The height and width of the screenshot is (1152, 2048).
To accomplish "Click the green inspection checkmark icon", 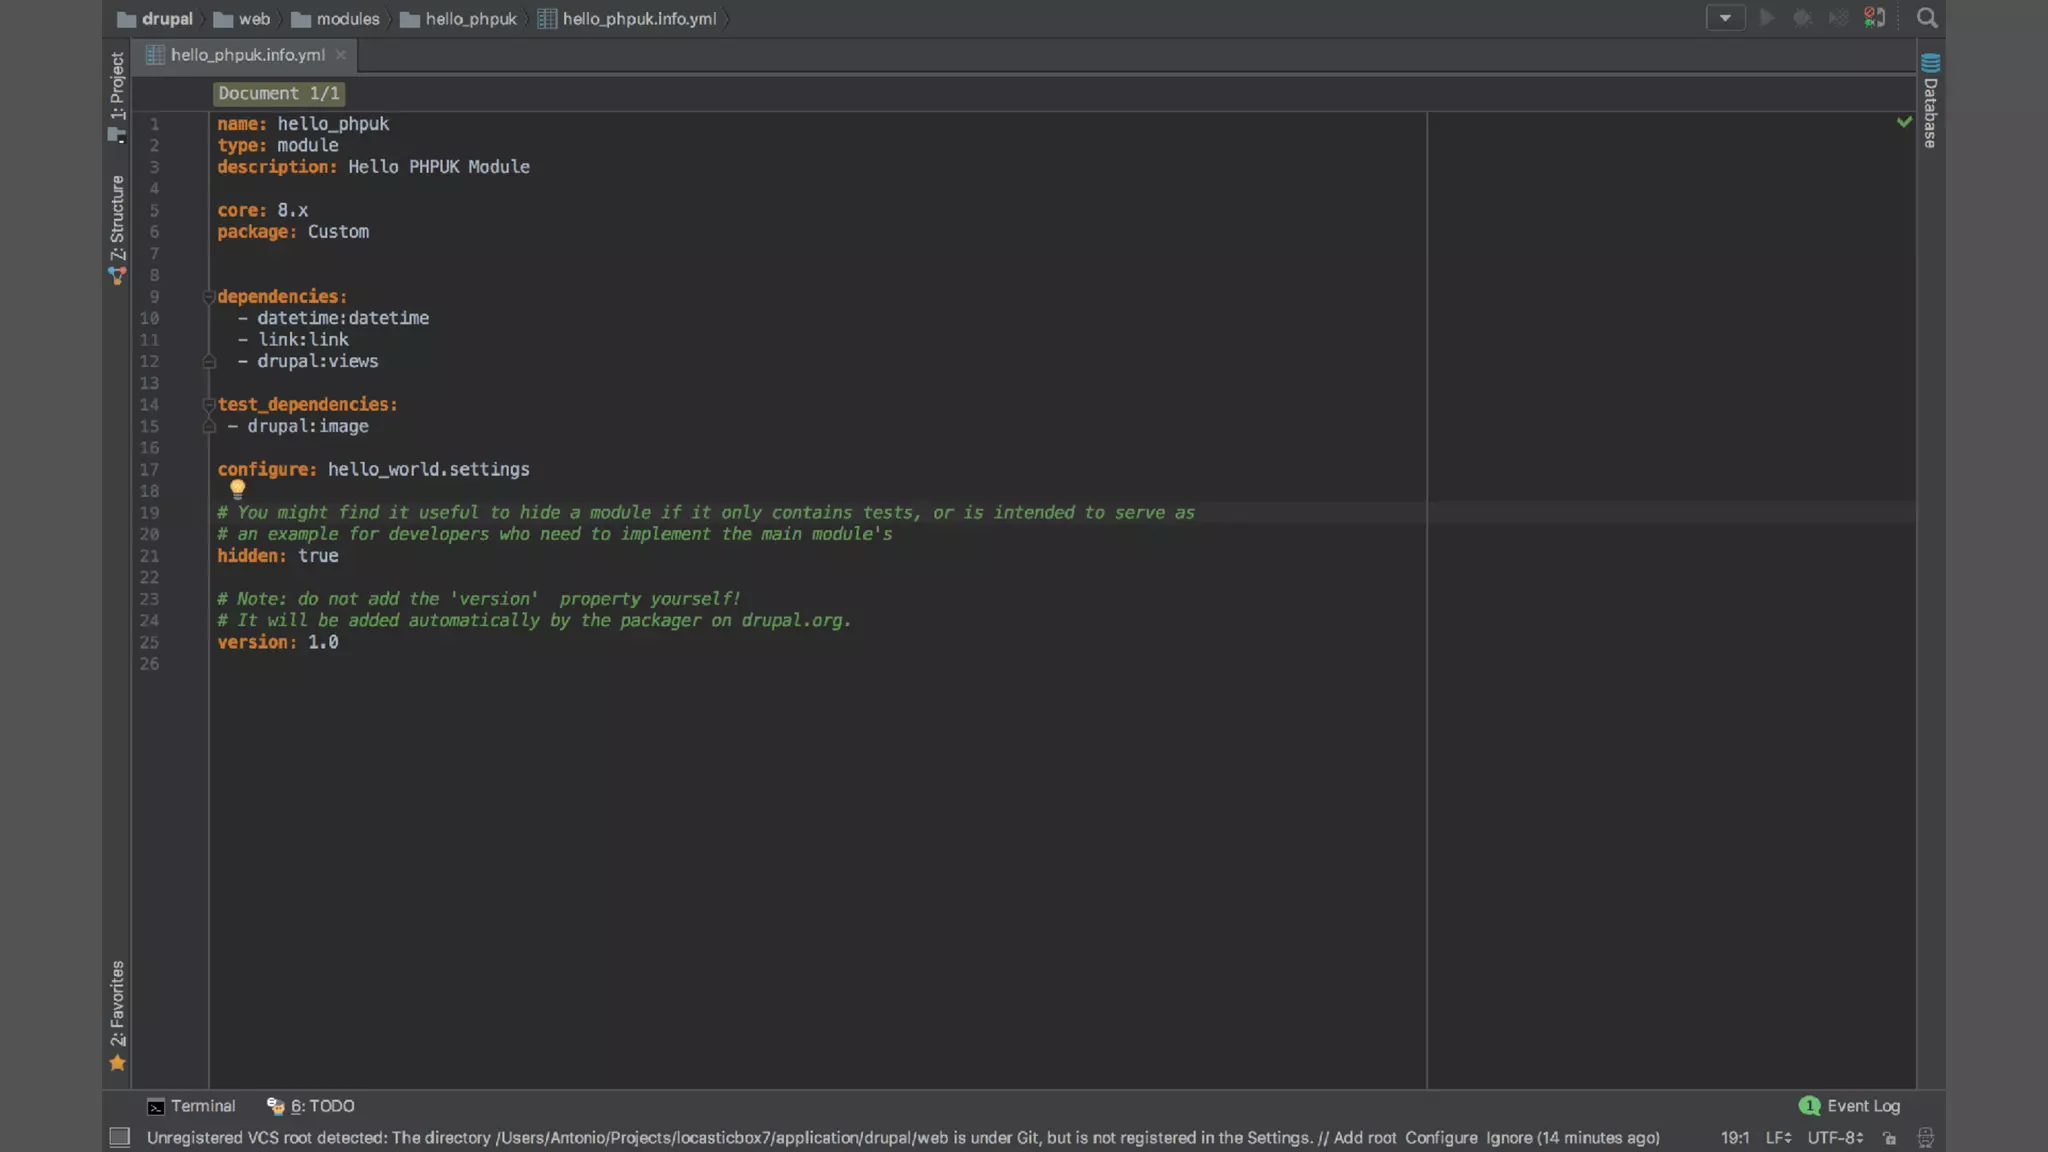I will tap(1904, 122).
